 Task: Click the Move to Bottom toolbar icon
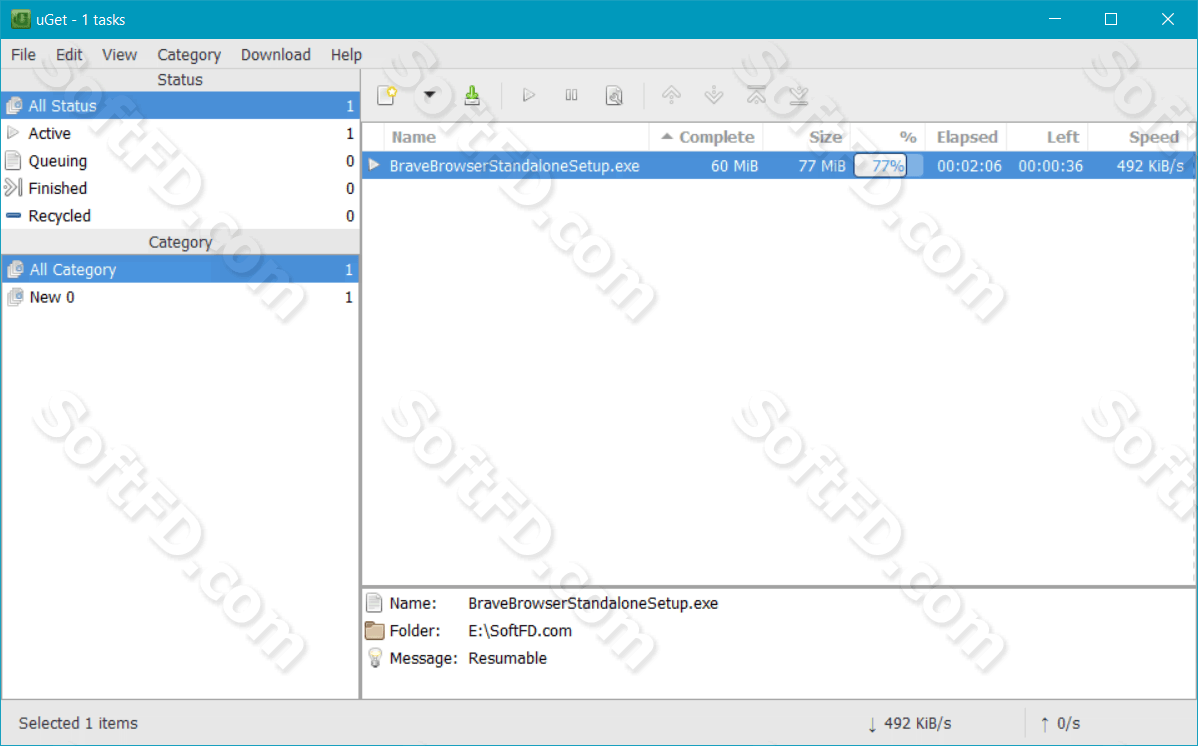(798, 95)
